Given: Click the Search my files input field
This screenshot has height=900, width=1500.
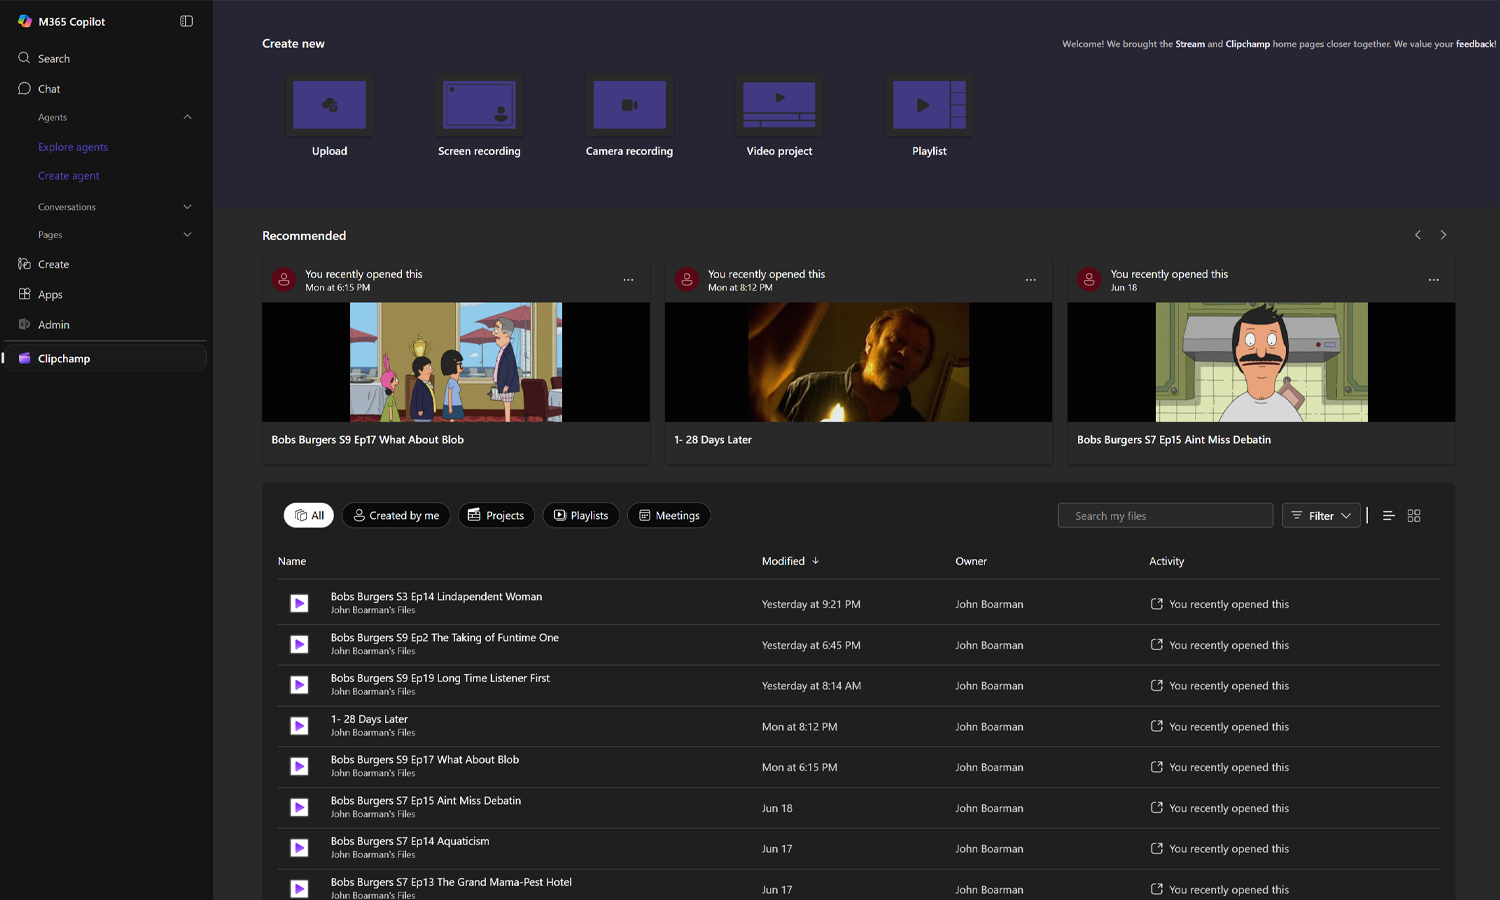Looking at the screenshot, I should pyautogui.click(x=1164, y=515).
